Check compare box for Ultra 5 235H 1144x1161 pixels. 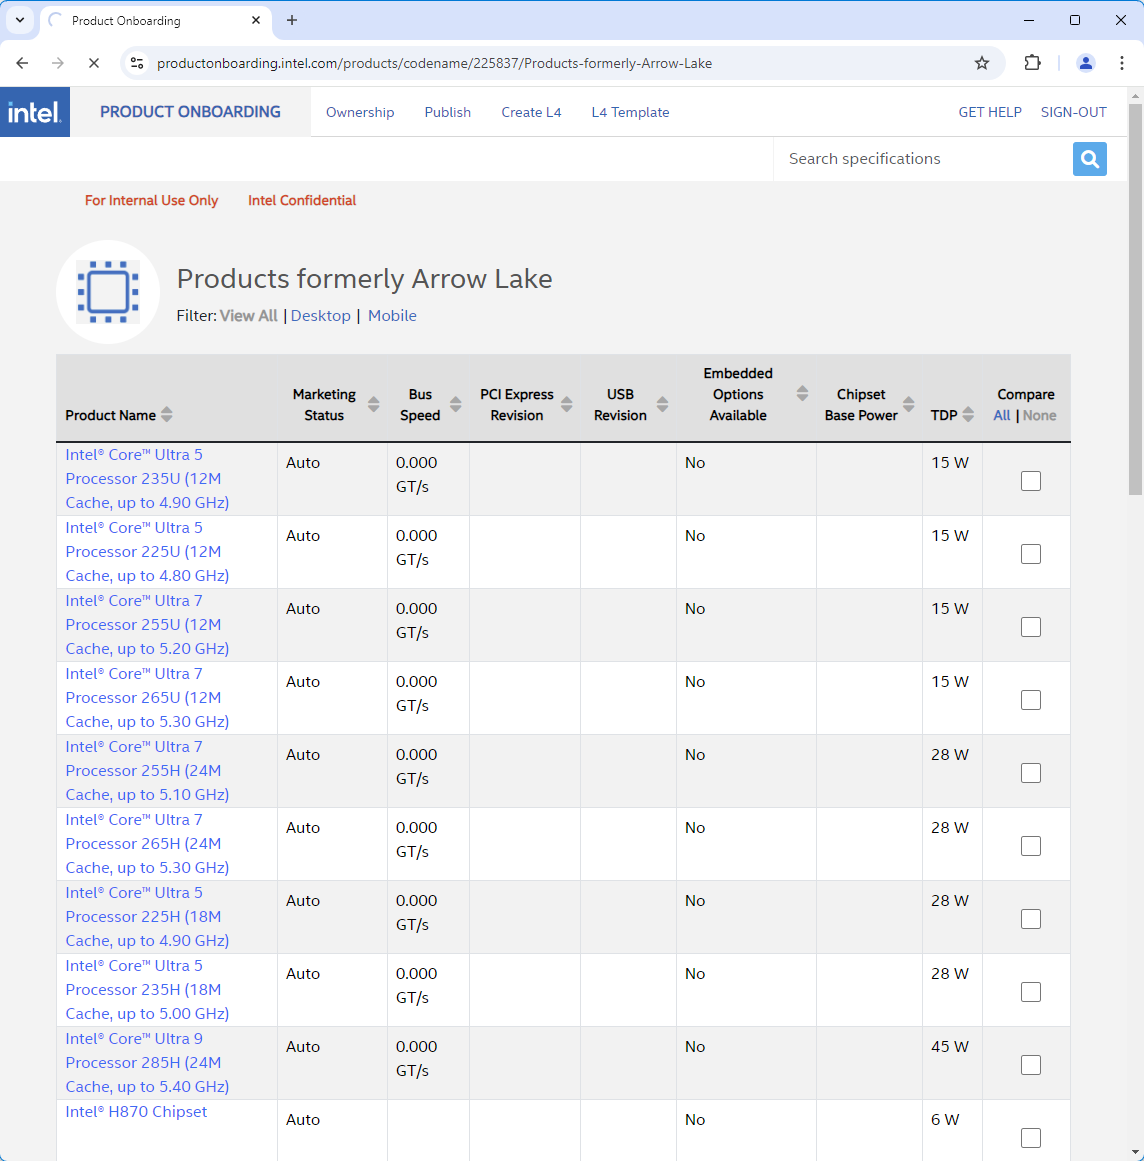1031,992
